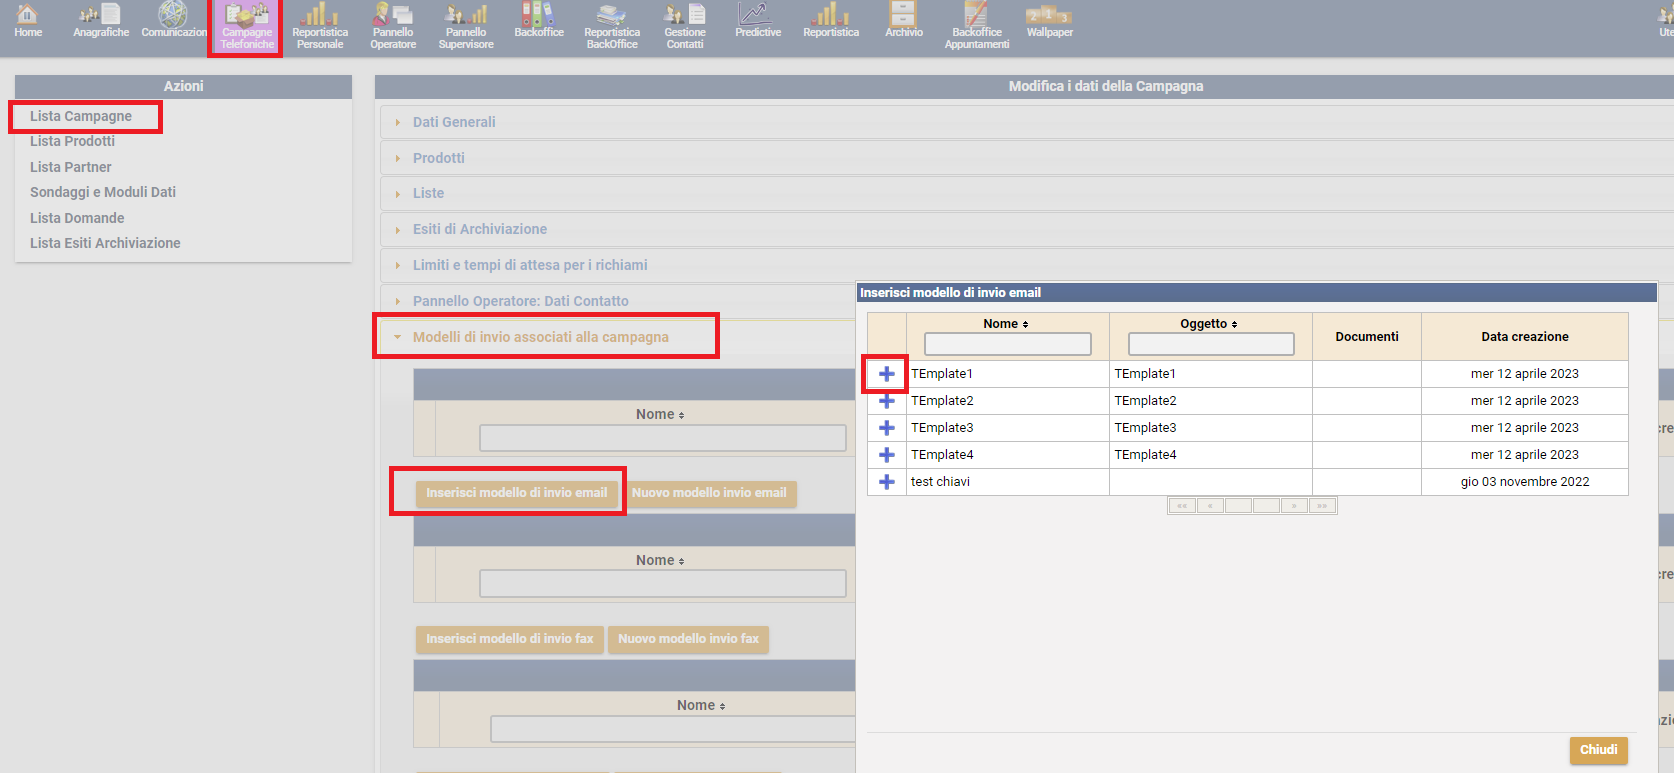Open the Wallpaper toolbar icon

pos(1049,21)
